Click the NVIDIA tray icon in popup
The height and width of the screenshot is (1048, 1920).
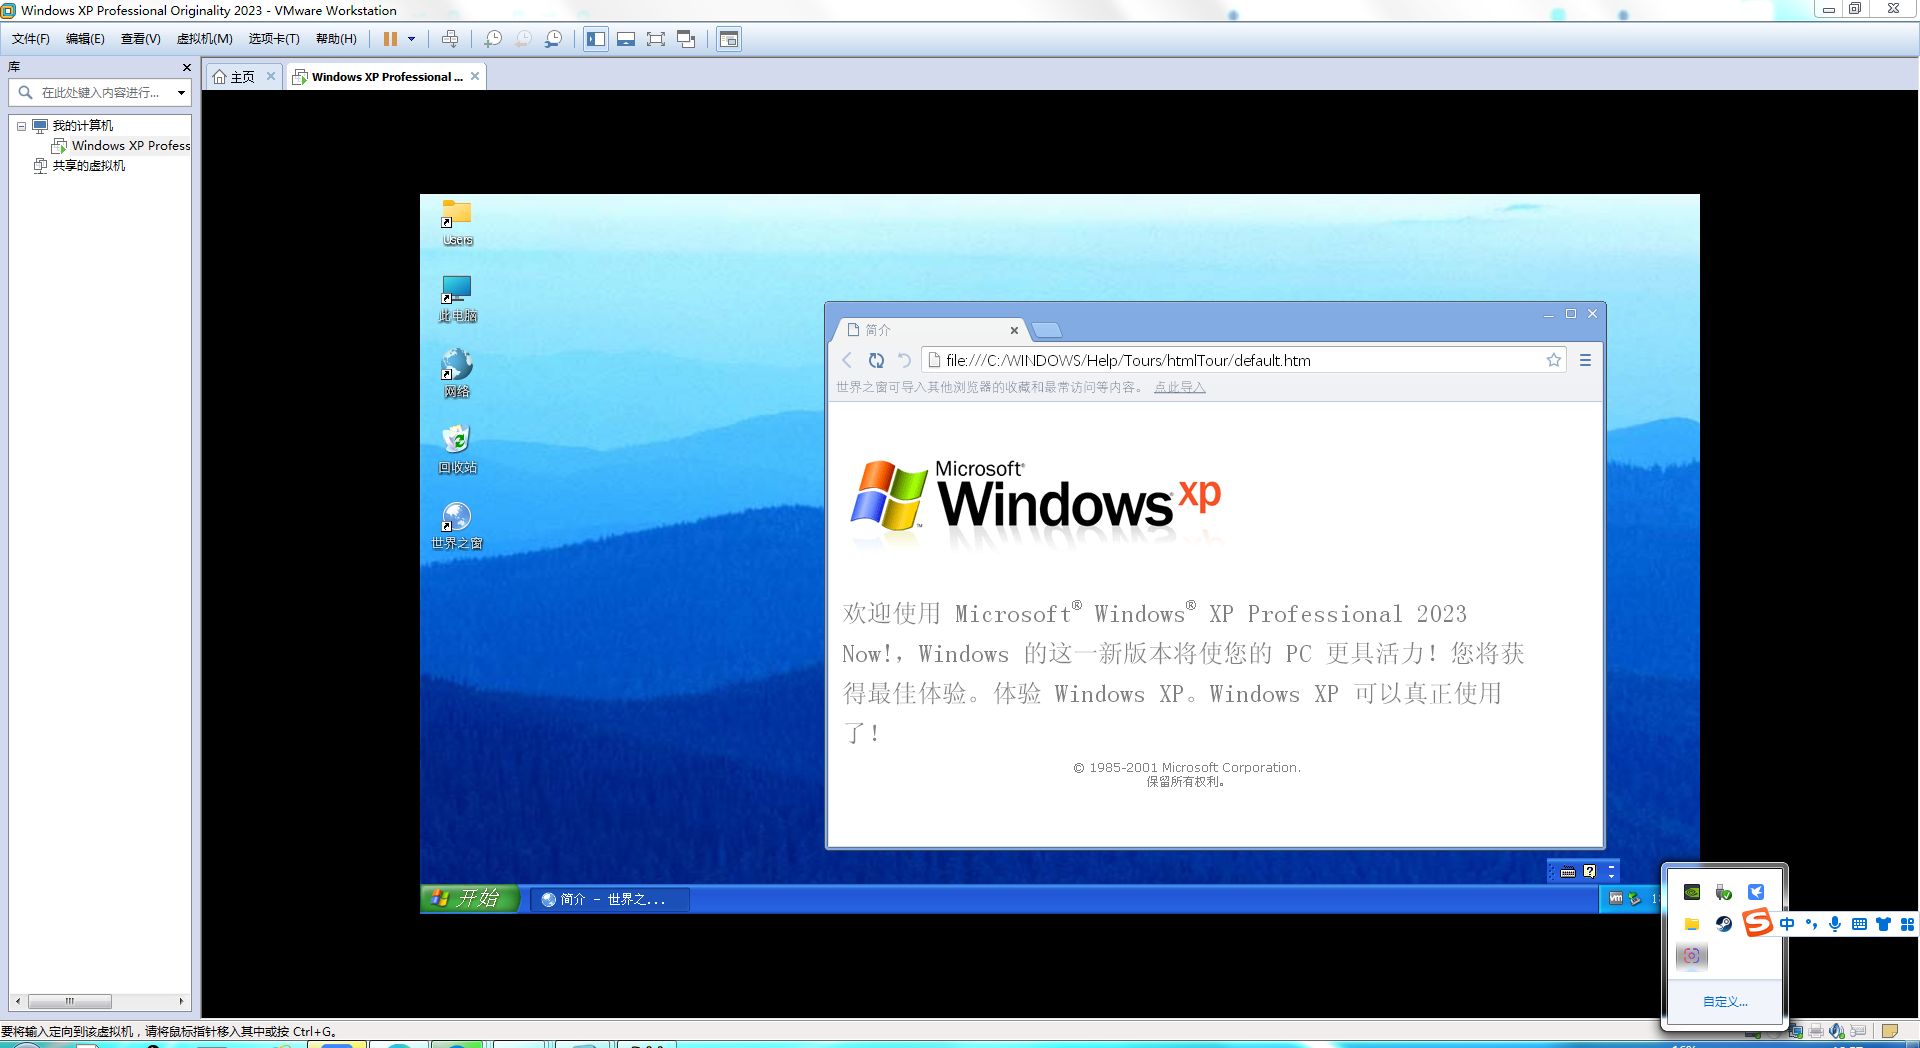[x=1692, y=892]
